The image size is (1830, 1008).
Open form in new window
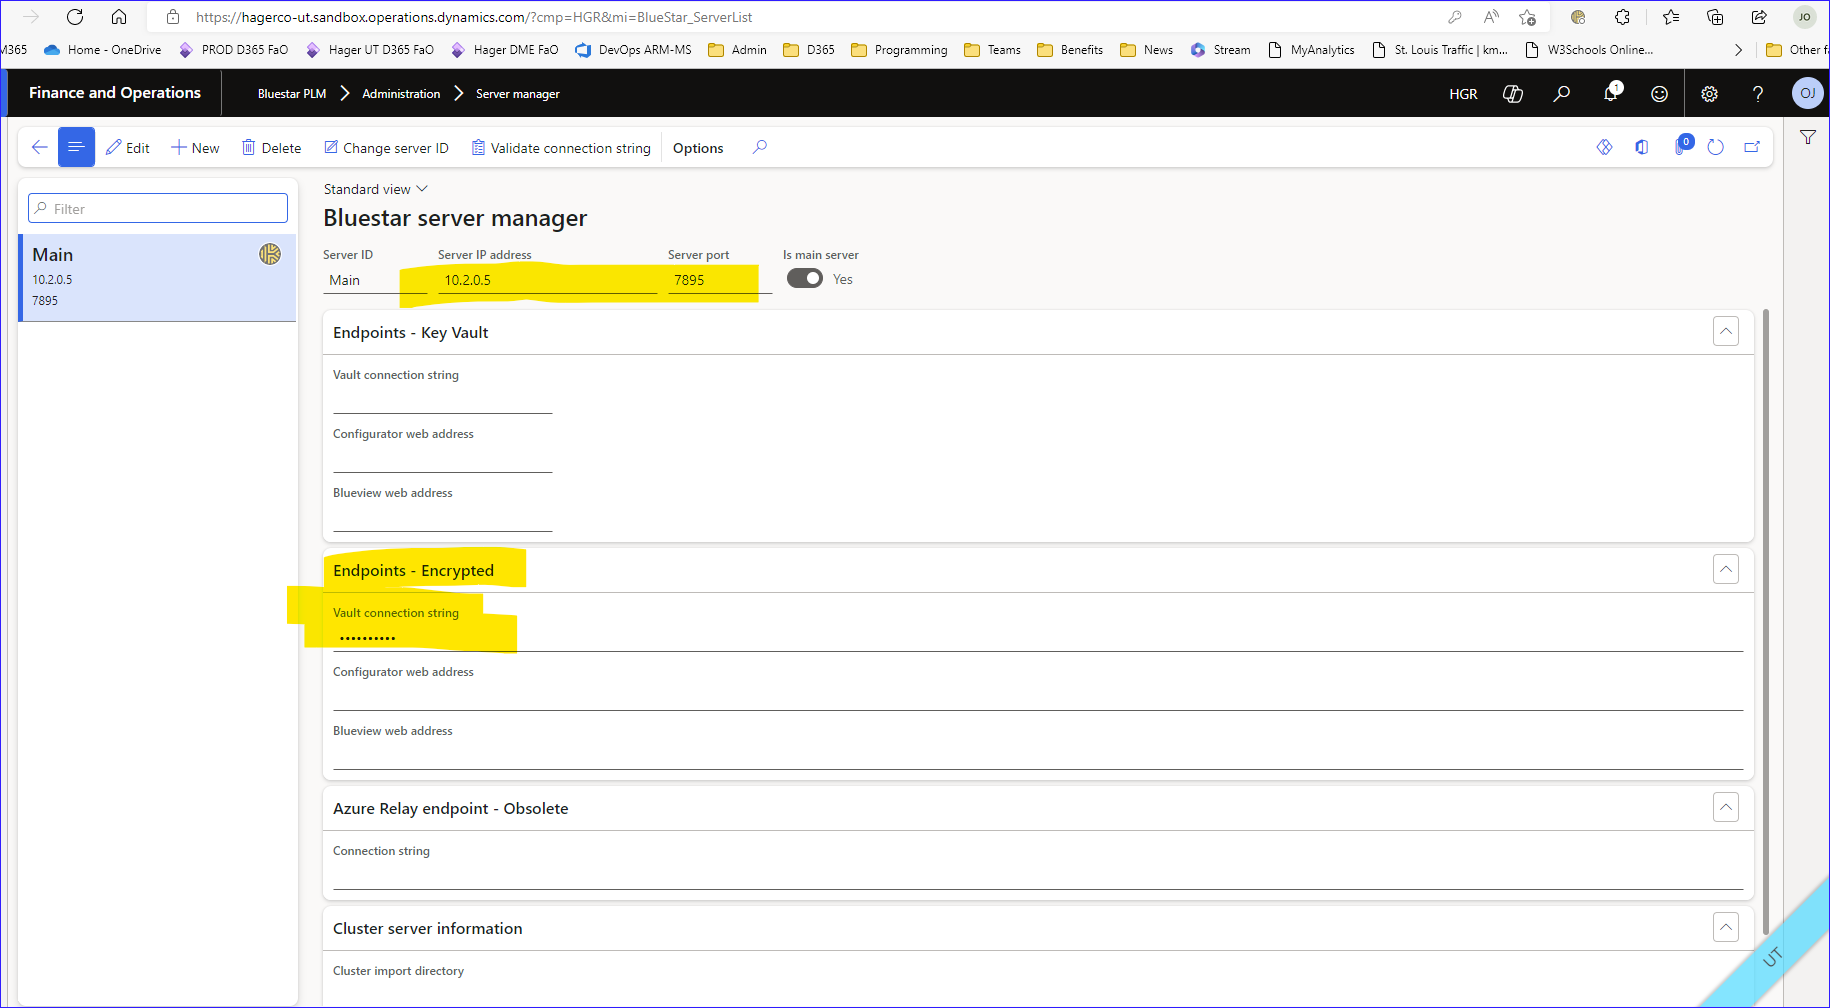pyautogui.click(x=1752, y=147)
